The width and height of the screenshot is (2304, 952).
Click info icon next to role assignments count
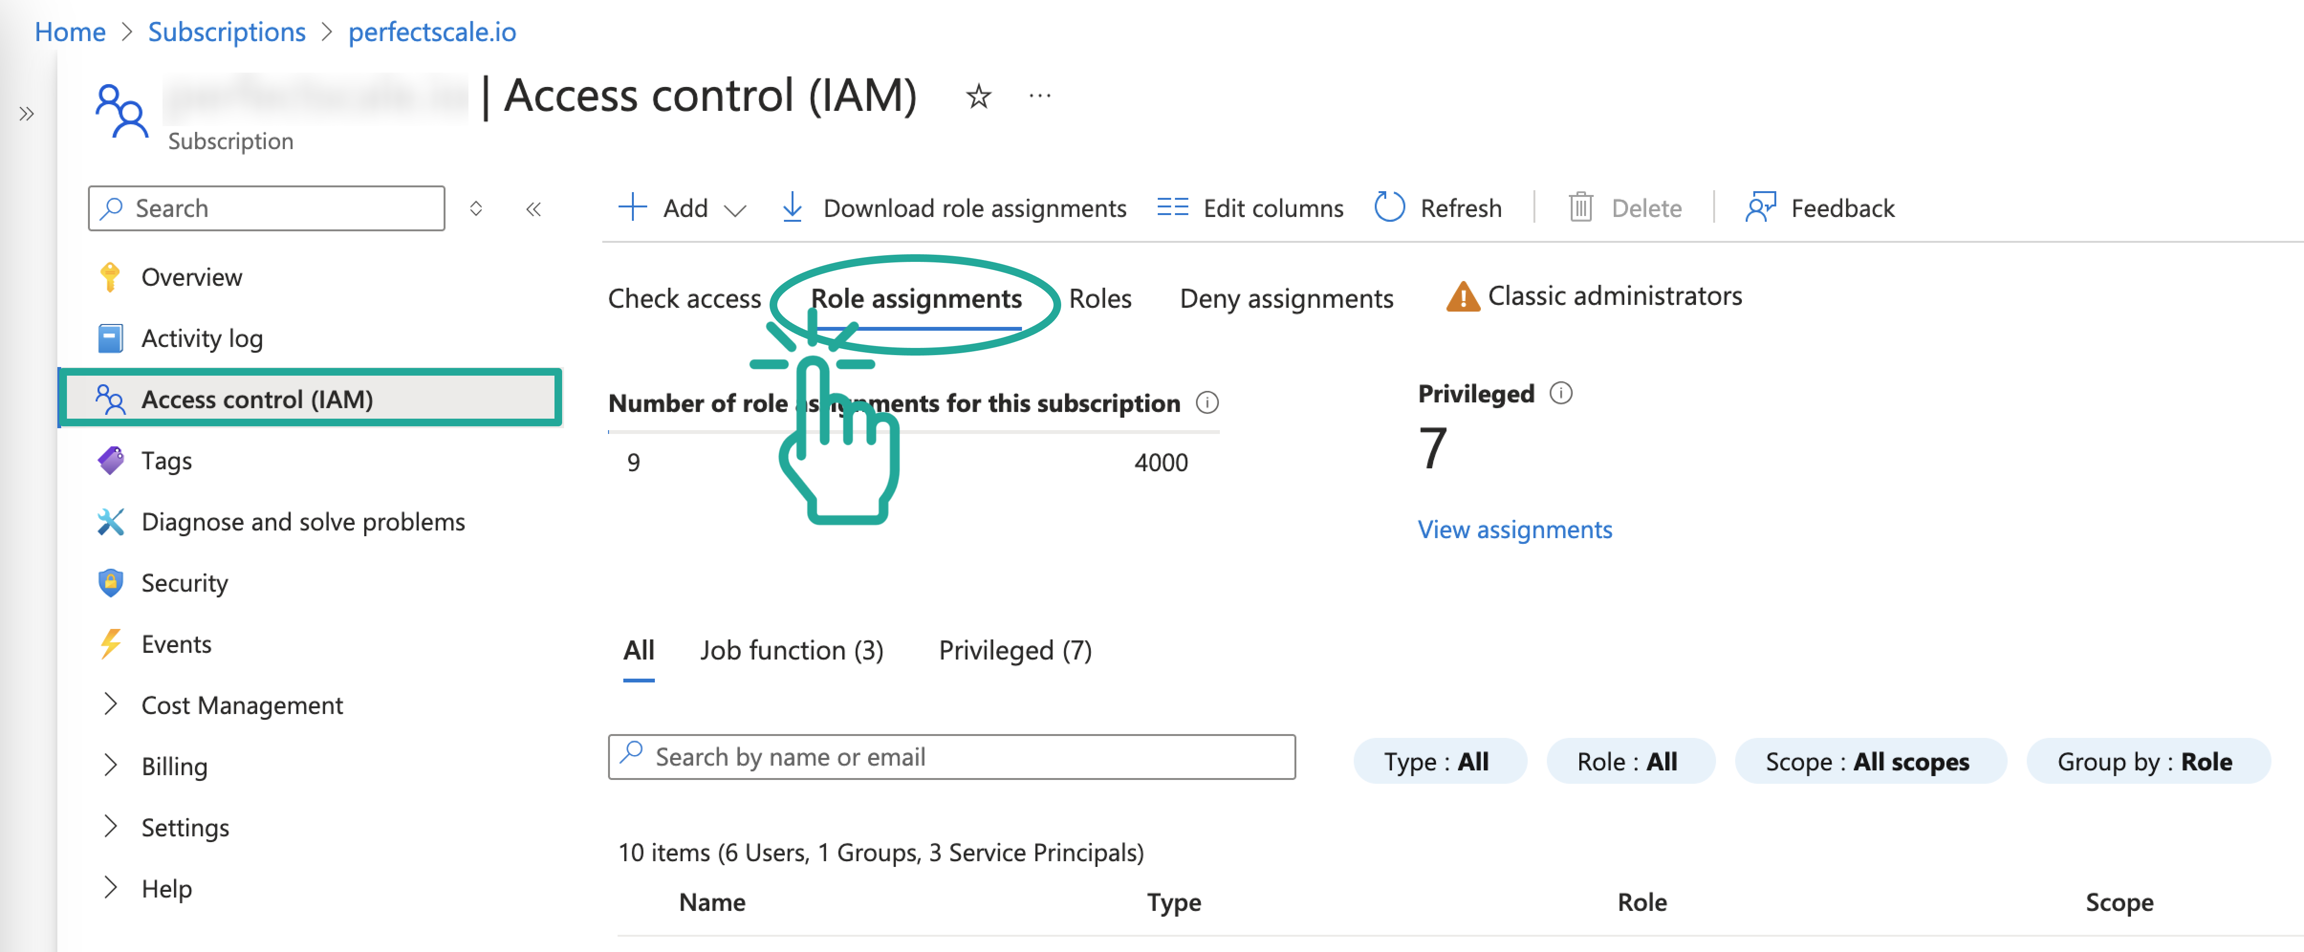pos(1207,403)
